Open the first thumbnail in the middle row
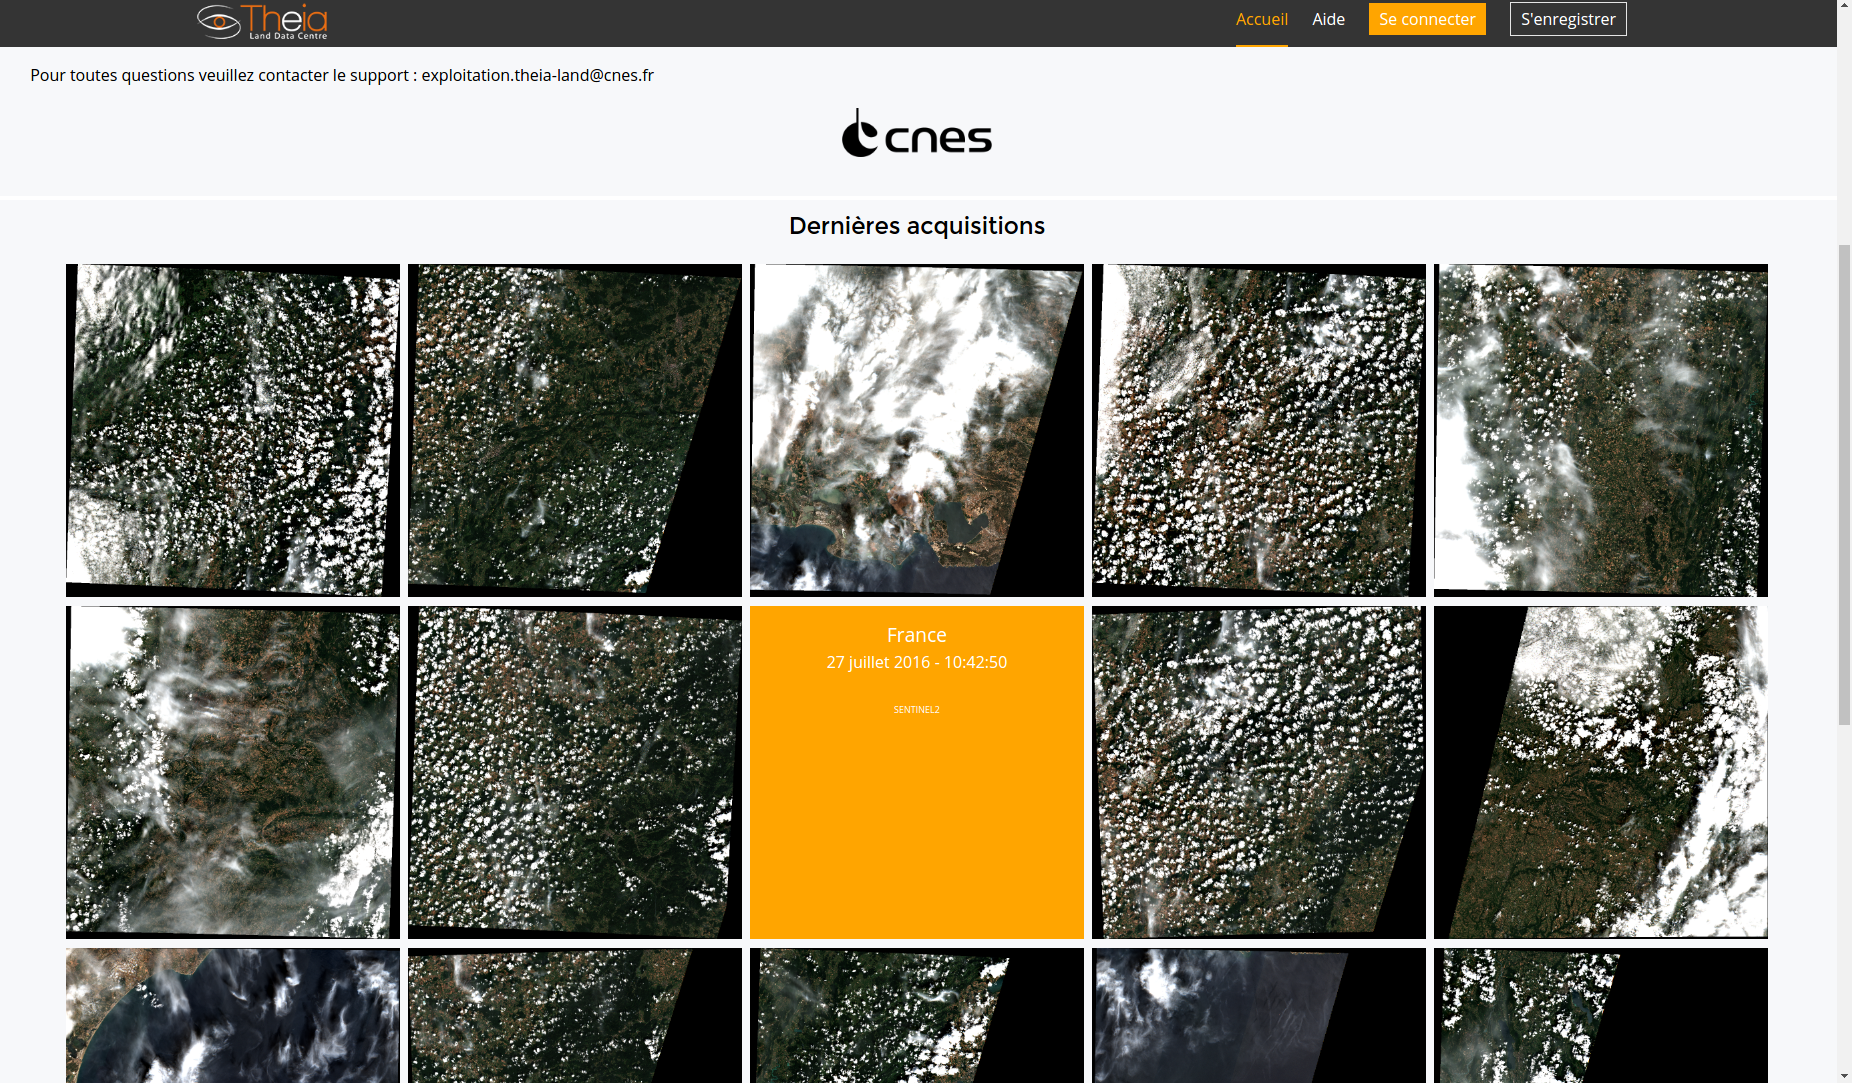Viewport: 1852px width, 1083px height. [x=233, y=772]
